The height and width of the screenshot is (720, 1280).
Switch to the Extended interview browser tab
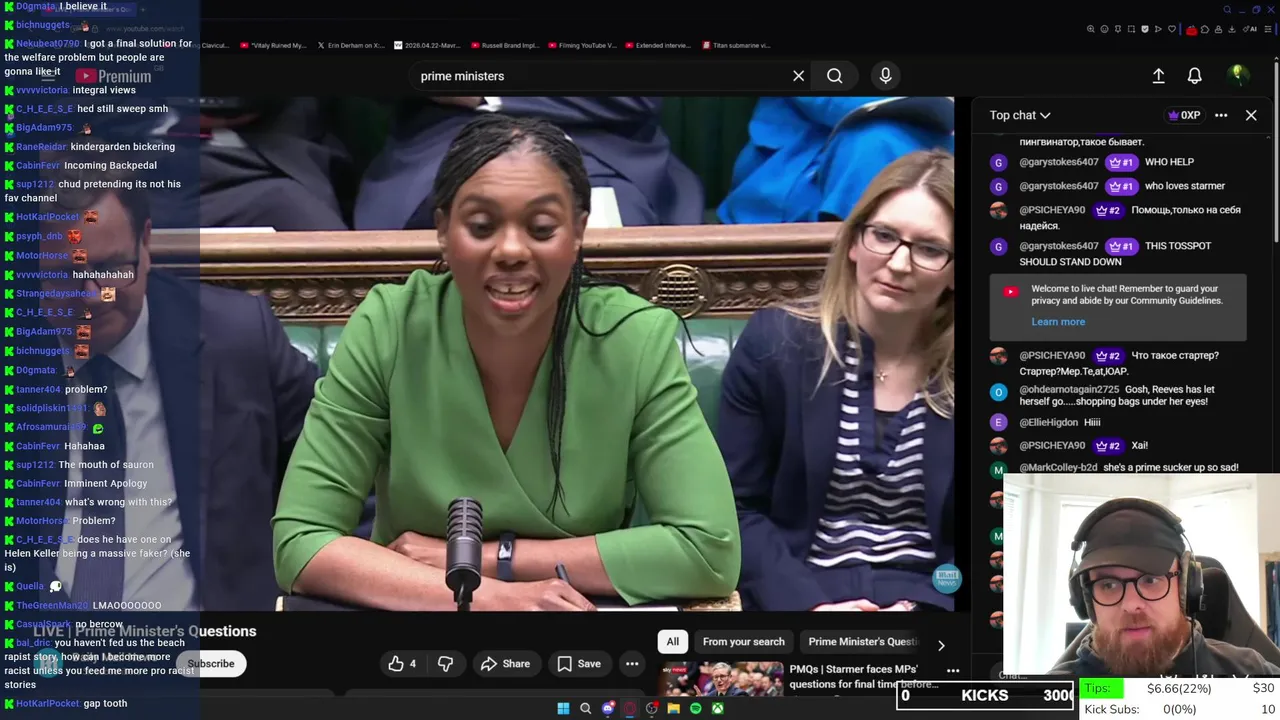click(657, 45)
